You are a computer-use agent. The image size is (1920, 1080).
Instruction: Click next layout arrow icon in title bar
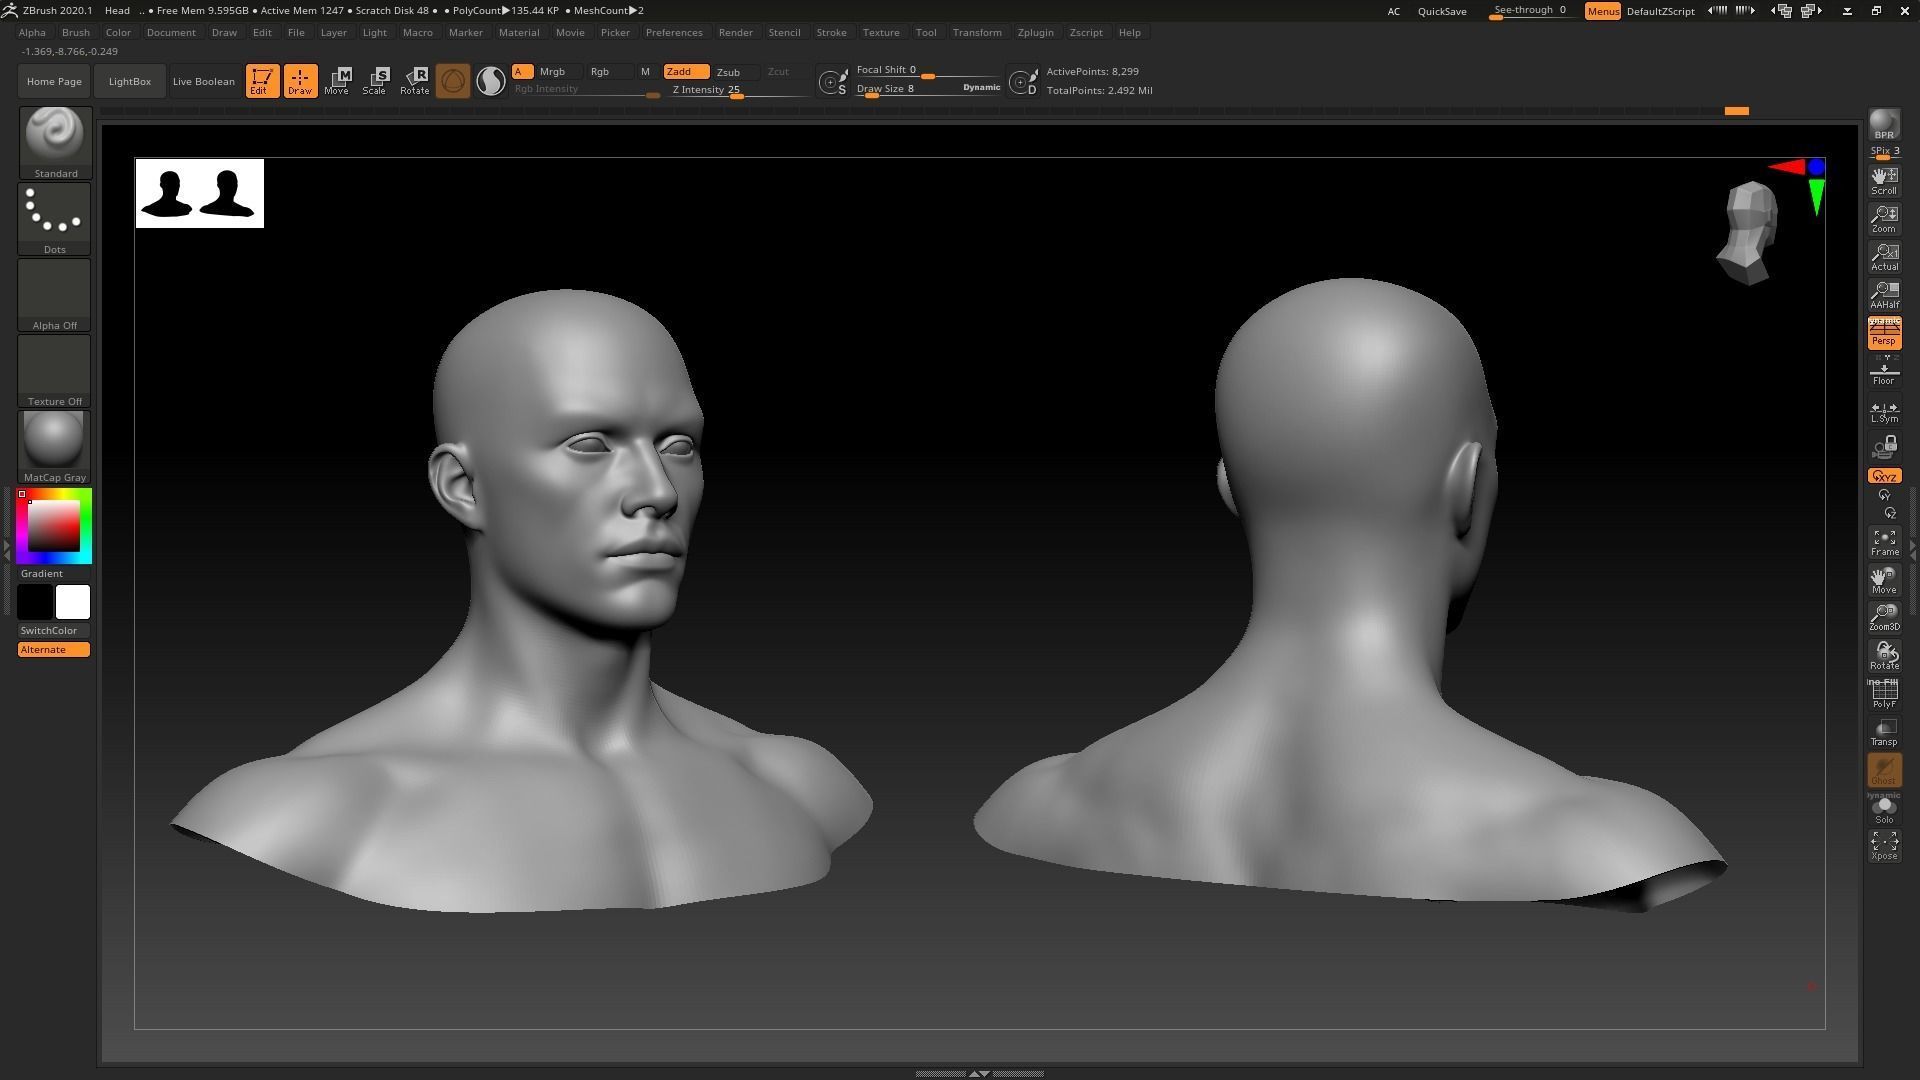[x=1745, y=11]
